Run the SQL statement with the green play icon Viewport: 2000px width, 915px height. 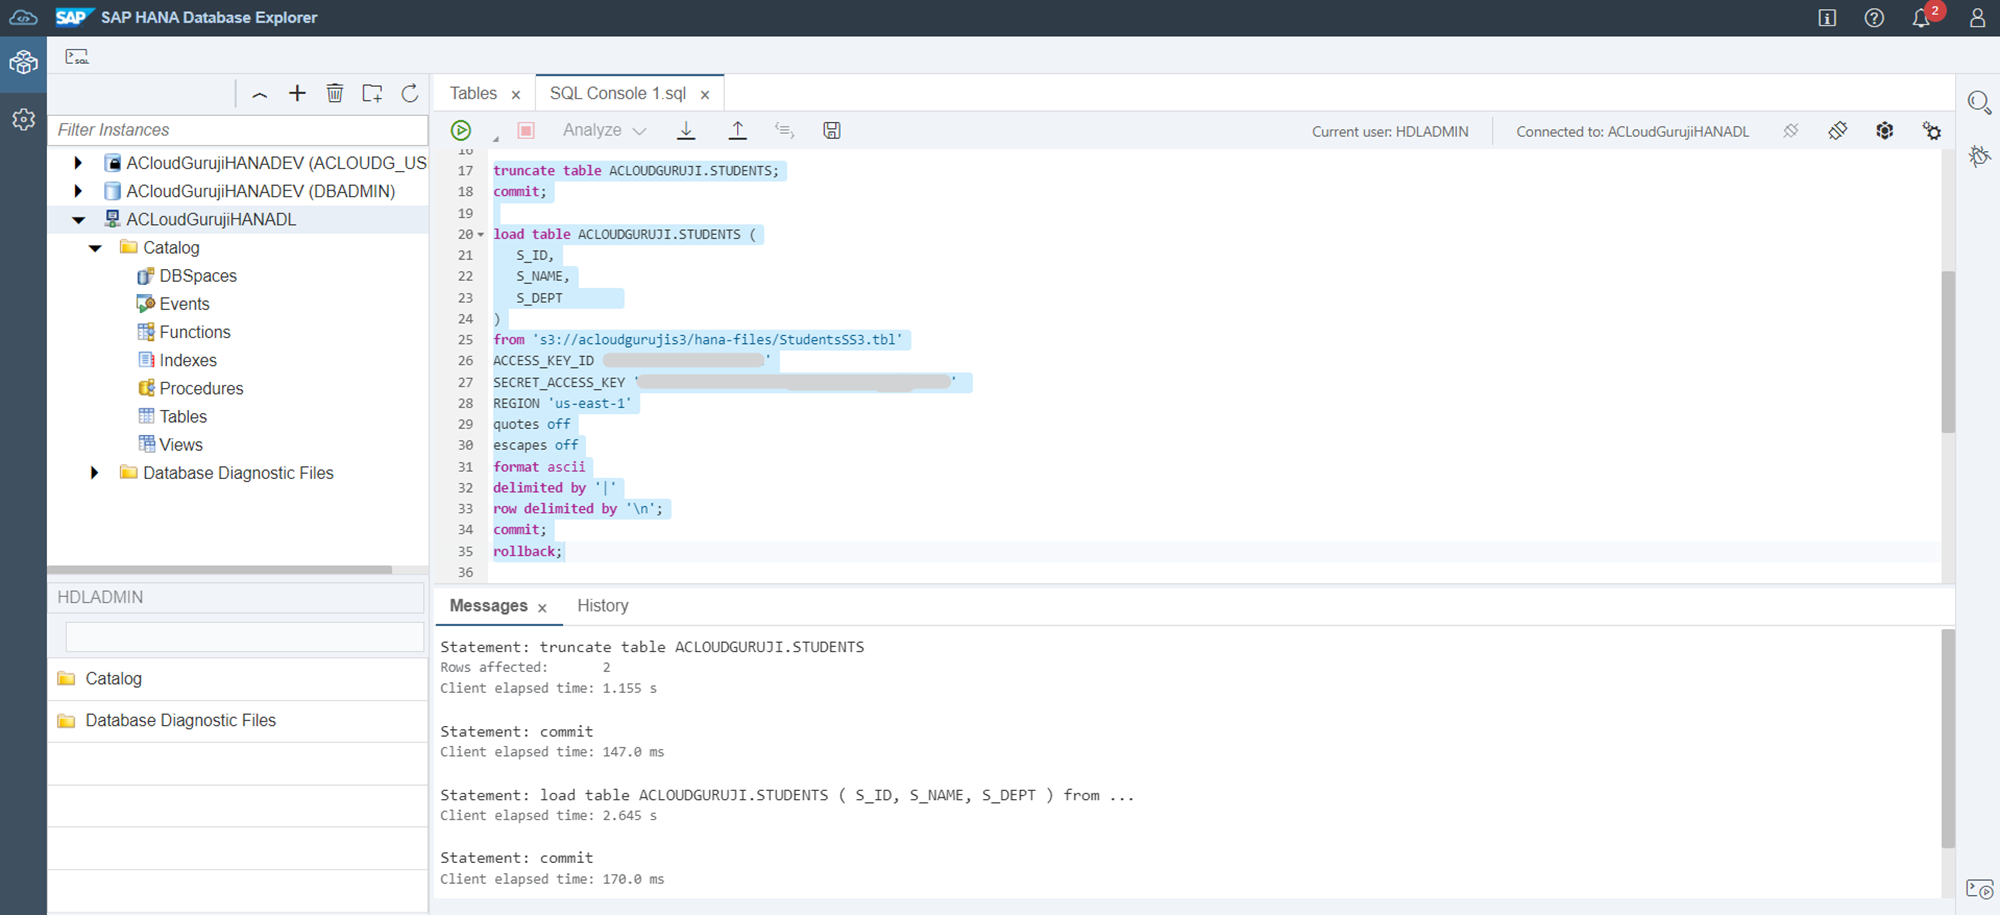461,130
